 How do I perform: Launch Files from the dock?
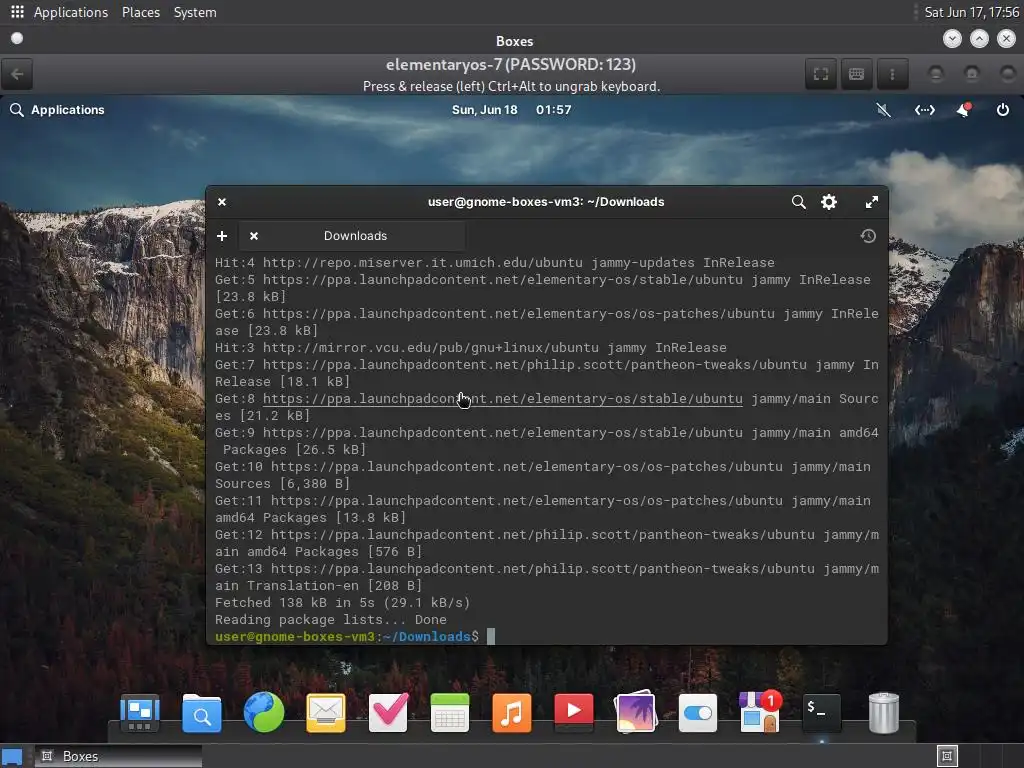(201, 712)
